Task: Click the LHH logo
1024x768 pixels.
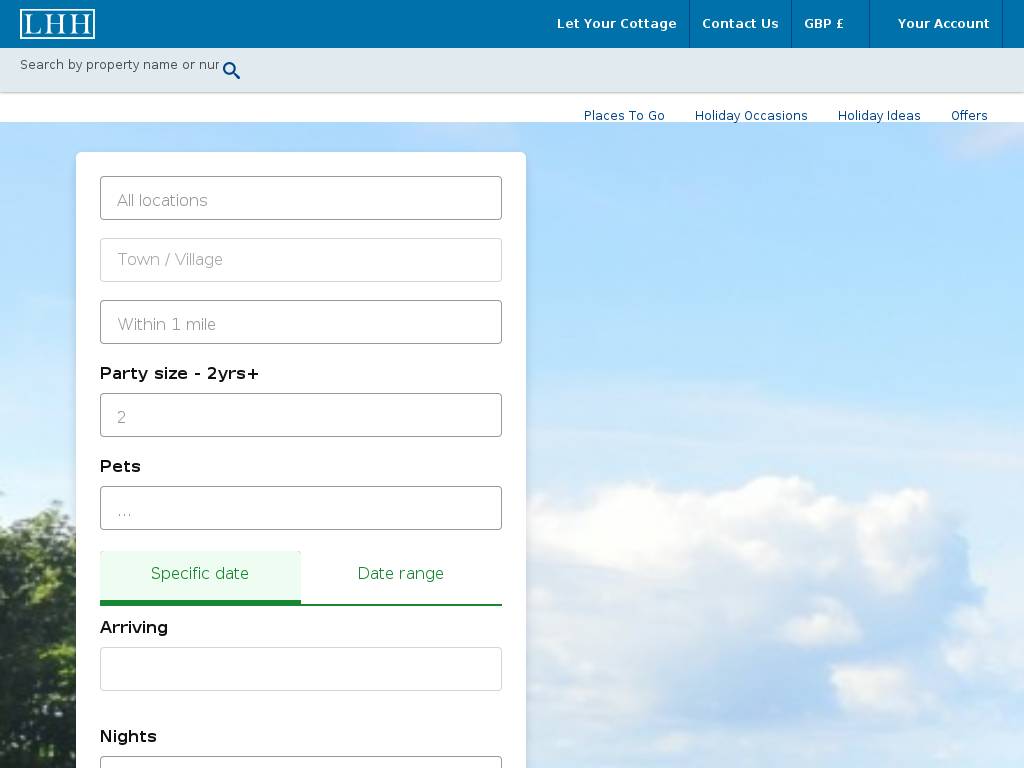Action: tap(57, 24)
